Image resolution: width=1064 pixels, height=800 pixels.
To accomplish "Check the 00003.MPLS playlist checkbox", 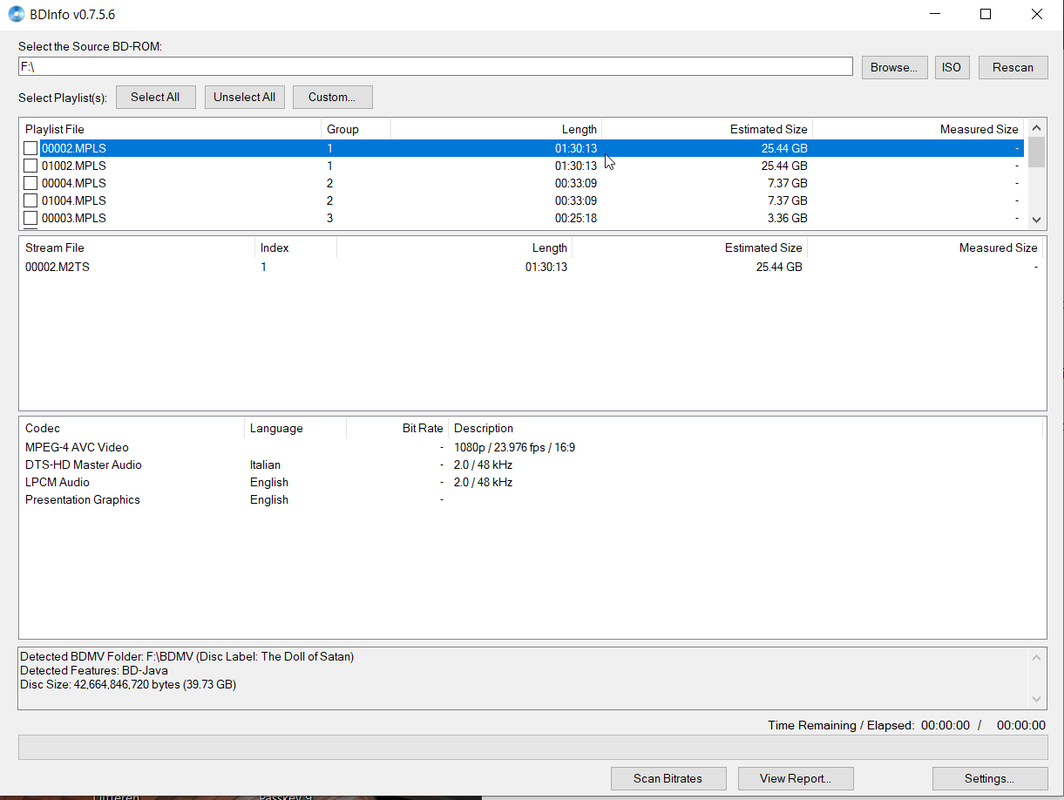I will [x=31, y=218].
